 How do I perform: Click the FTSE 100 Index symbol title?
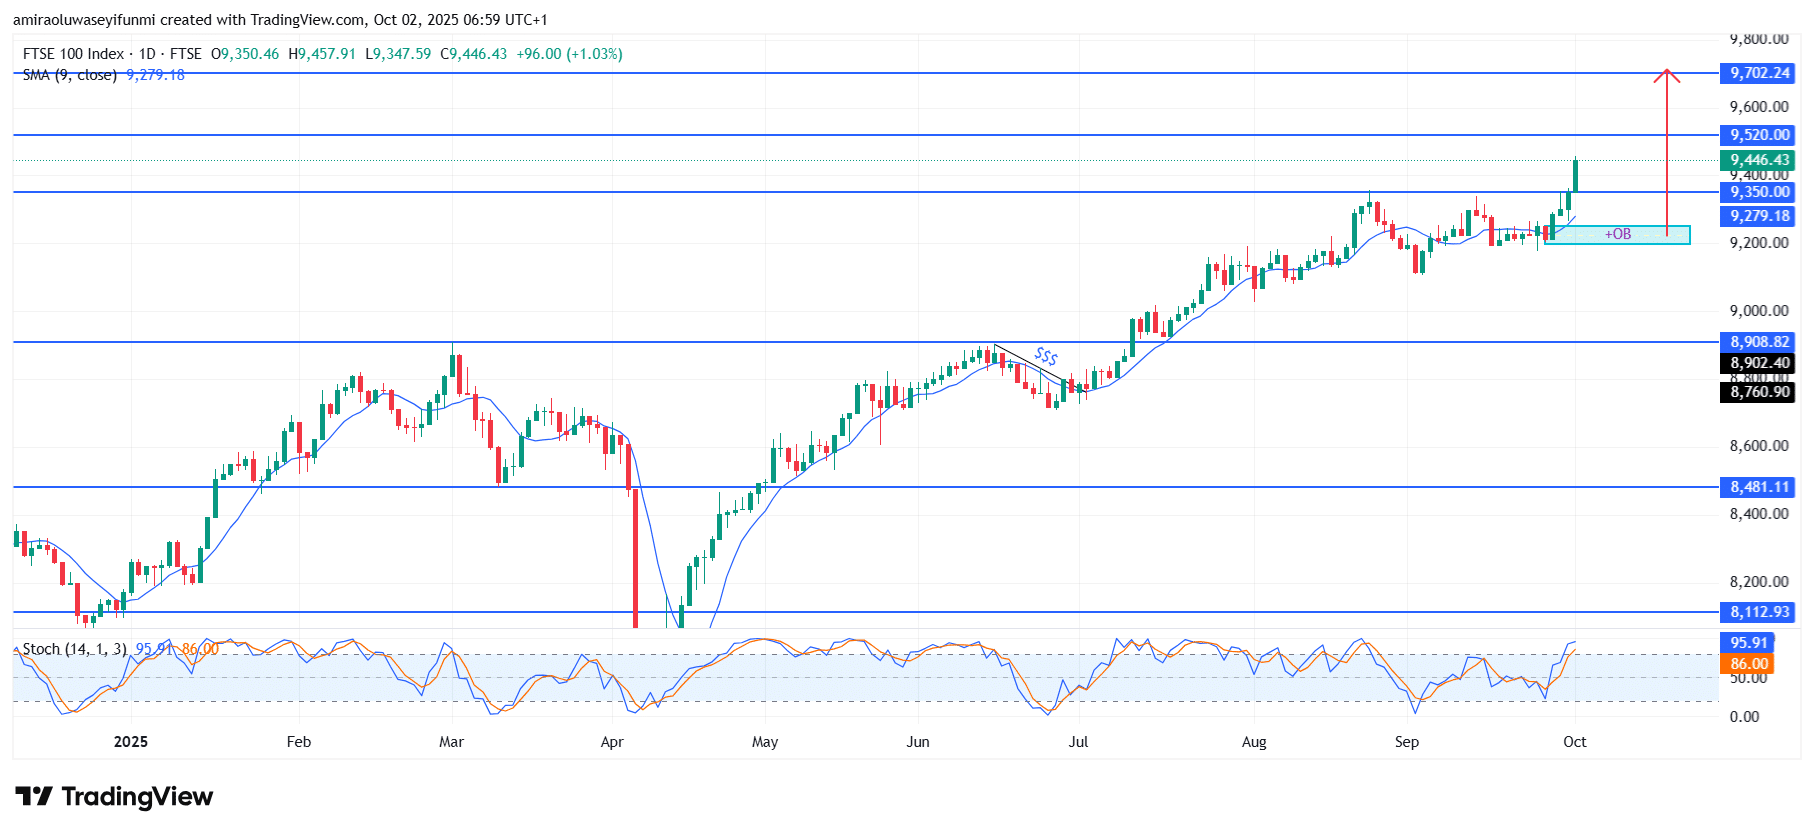point(73,54)
